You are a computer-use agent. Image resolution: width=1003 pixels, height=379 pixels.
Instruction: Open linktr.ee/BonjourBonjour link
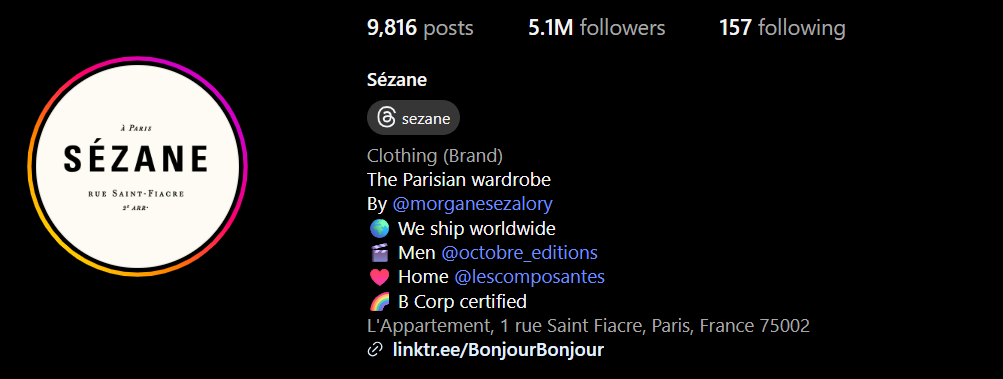[x=498, y=350]
